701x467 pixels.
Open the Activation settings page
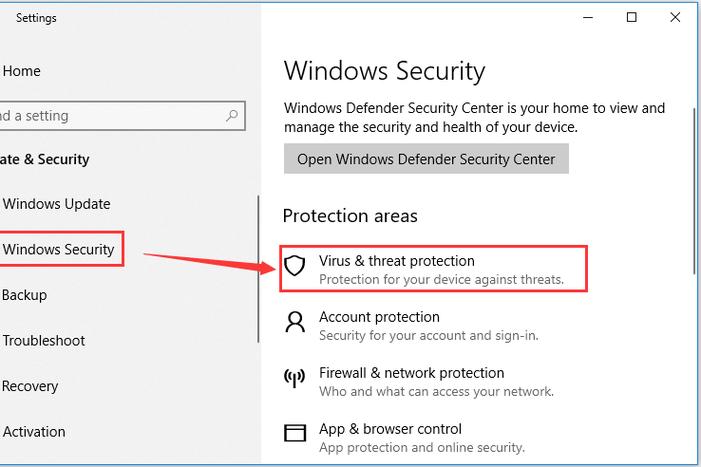[x=34, y=432]
